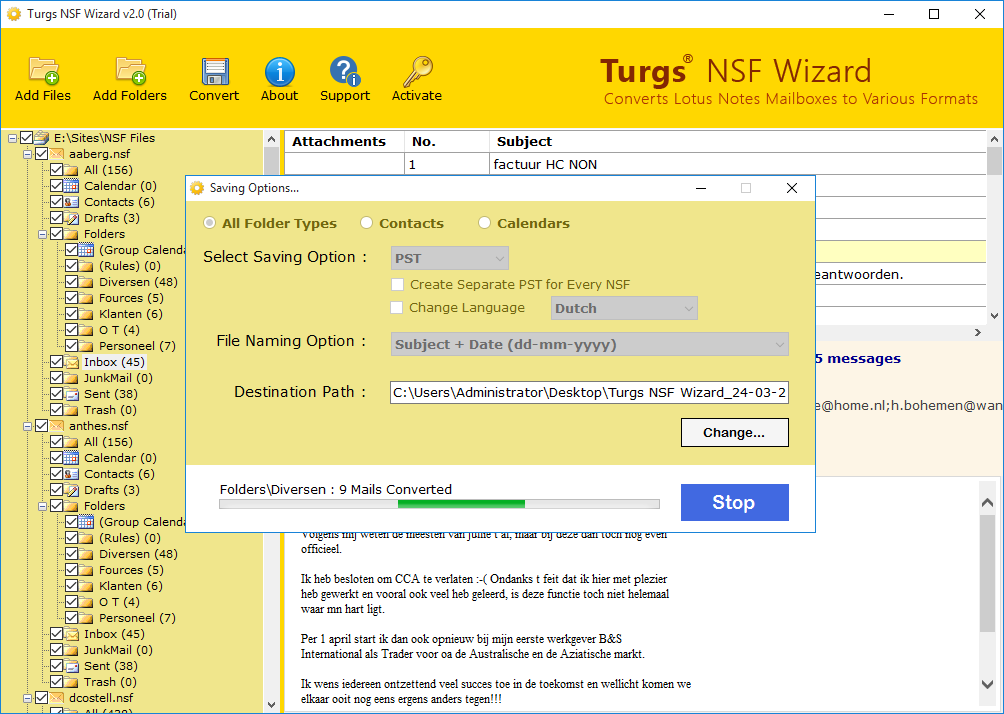
Task: Click the Contacts card icon under anthes.nsf
Action: pyautogui.click(x=72, y=474)
